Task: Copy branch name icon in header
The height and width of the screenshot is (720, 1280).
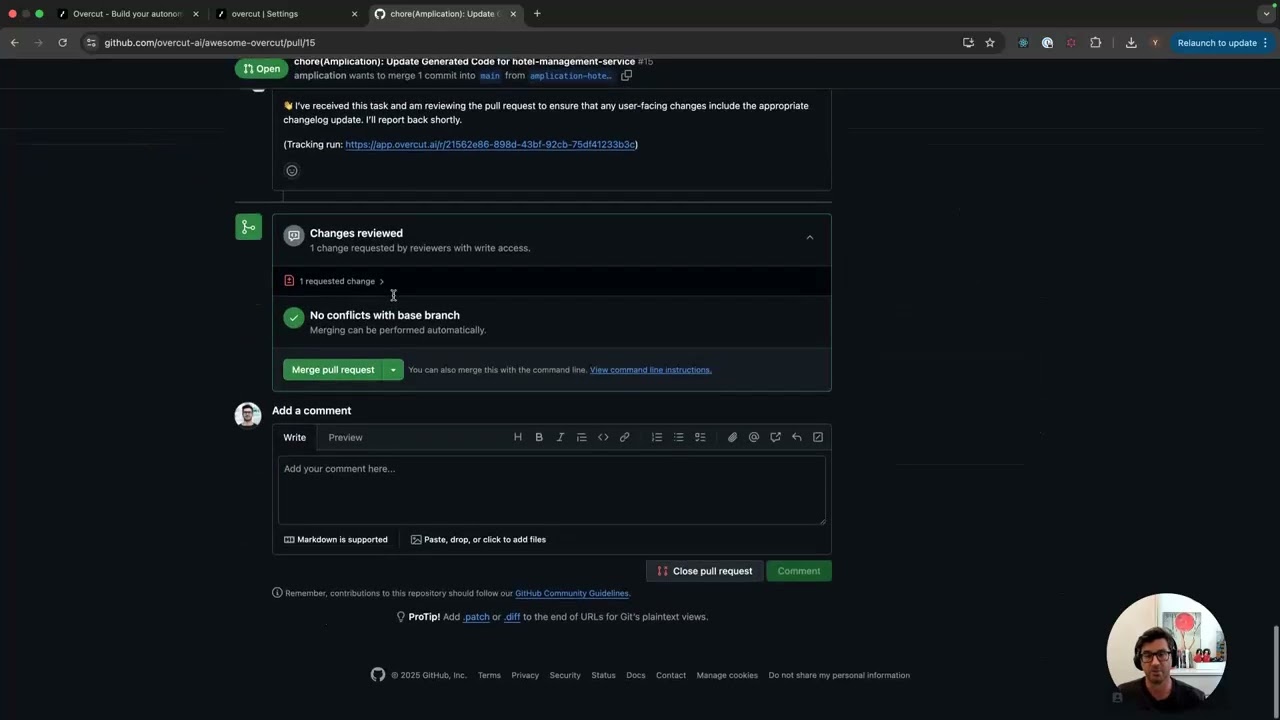Action: pyautogui.click(x=627, y=76)
